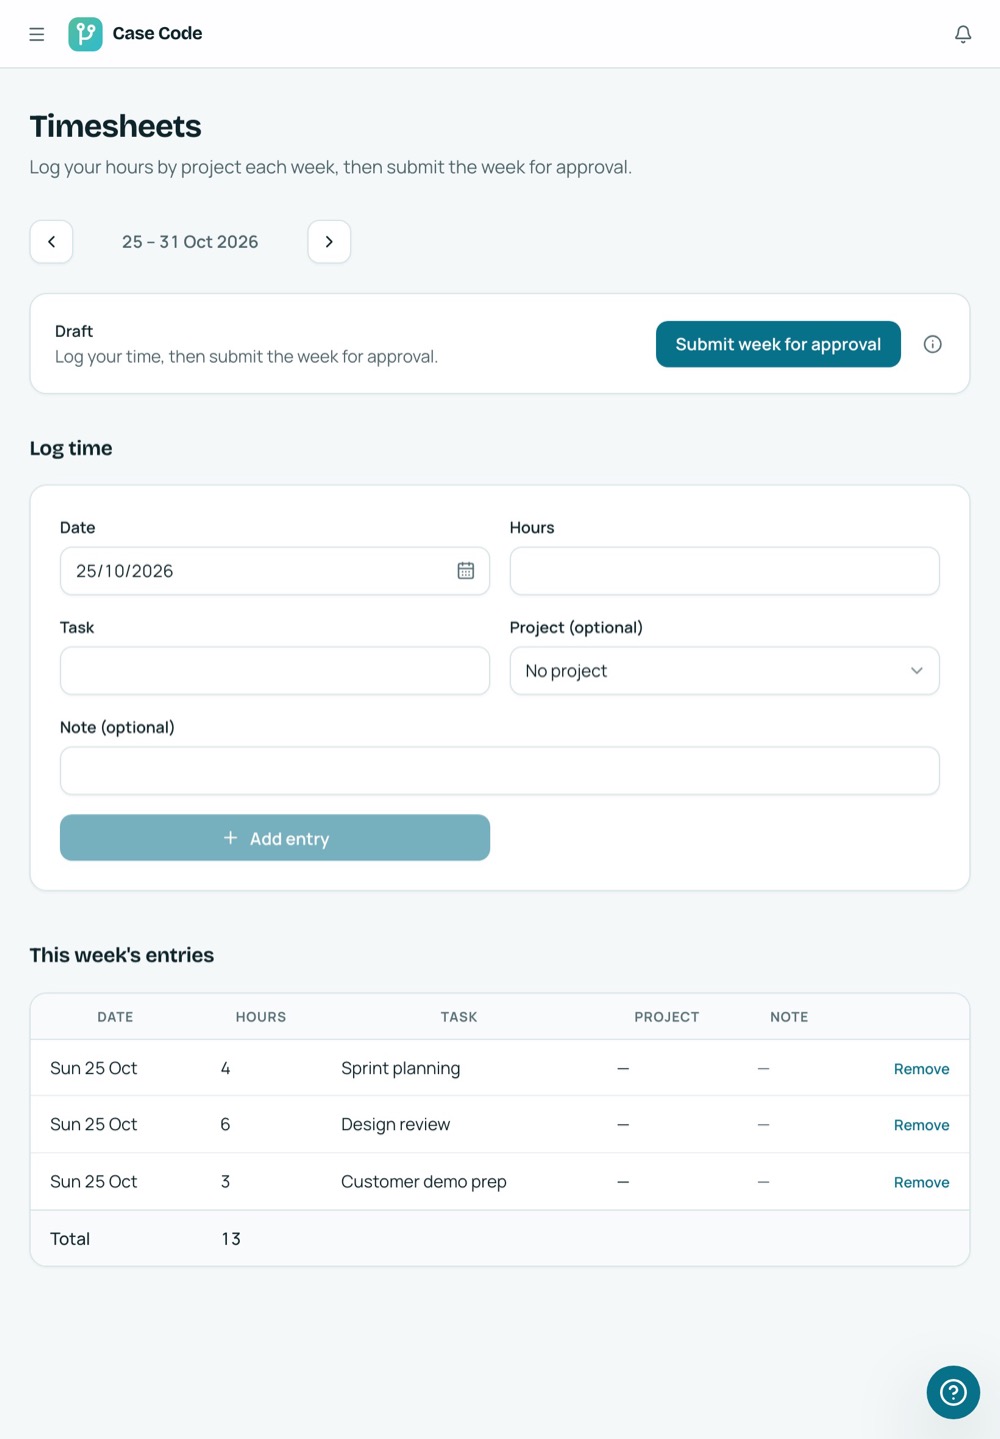Focus the Note (optional) input field
Viewport: 1000px width, 1439px height.
(x=500, y=771)
